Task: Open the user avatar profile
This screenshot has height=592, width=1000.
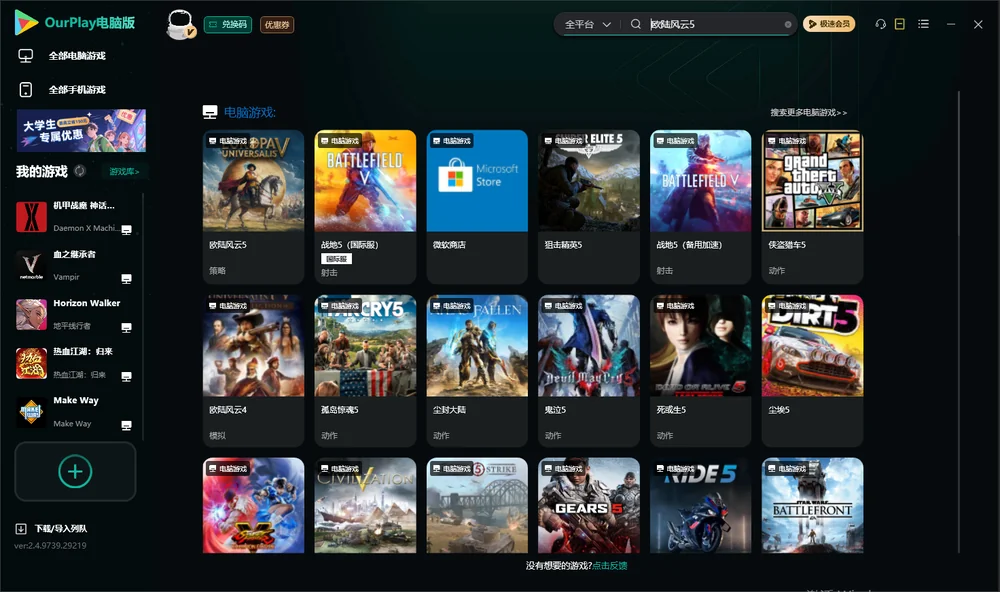Action: pyautogui.click(x=180, y=24)
